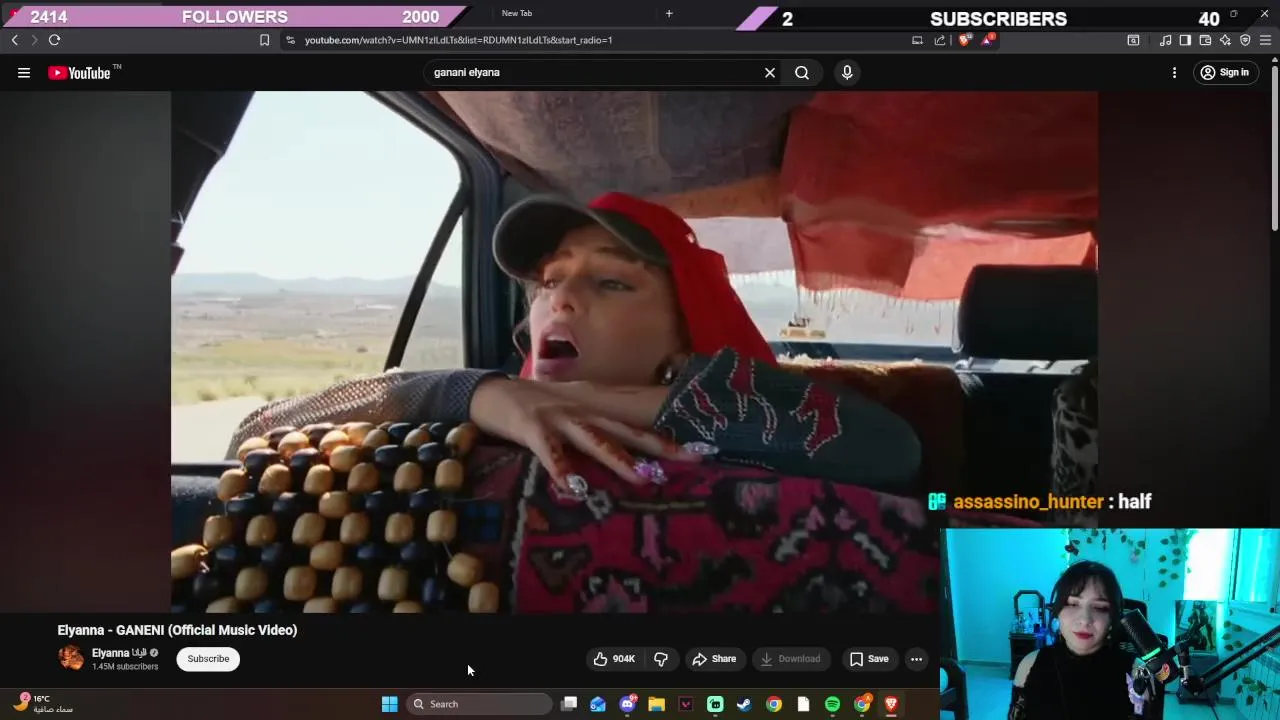The width and height of the screenshot is (1280, 720).
Task: Open Brave VPN shield icon
Action: click(1245, 40)
